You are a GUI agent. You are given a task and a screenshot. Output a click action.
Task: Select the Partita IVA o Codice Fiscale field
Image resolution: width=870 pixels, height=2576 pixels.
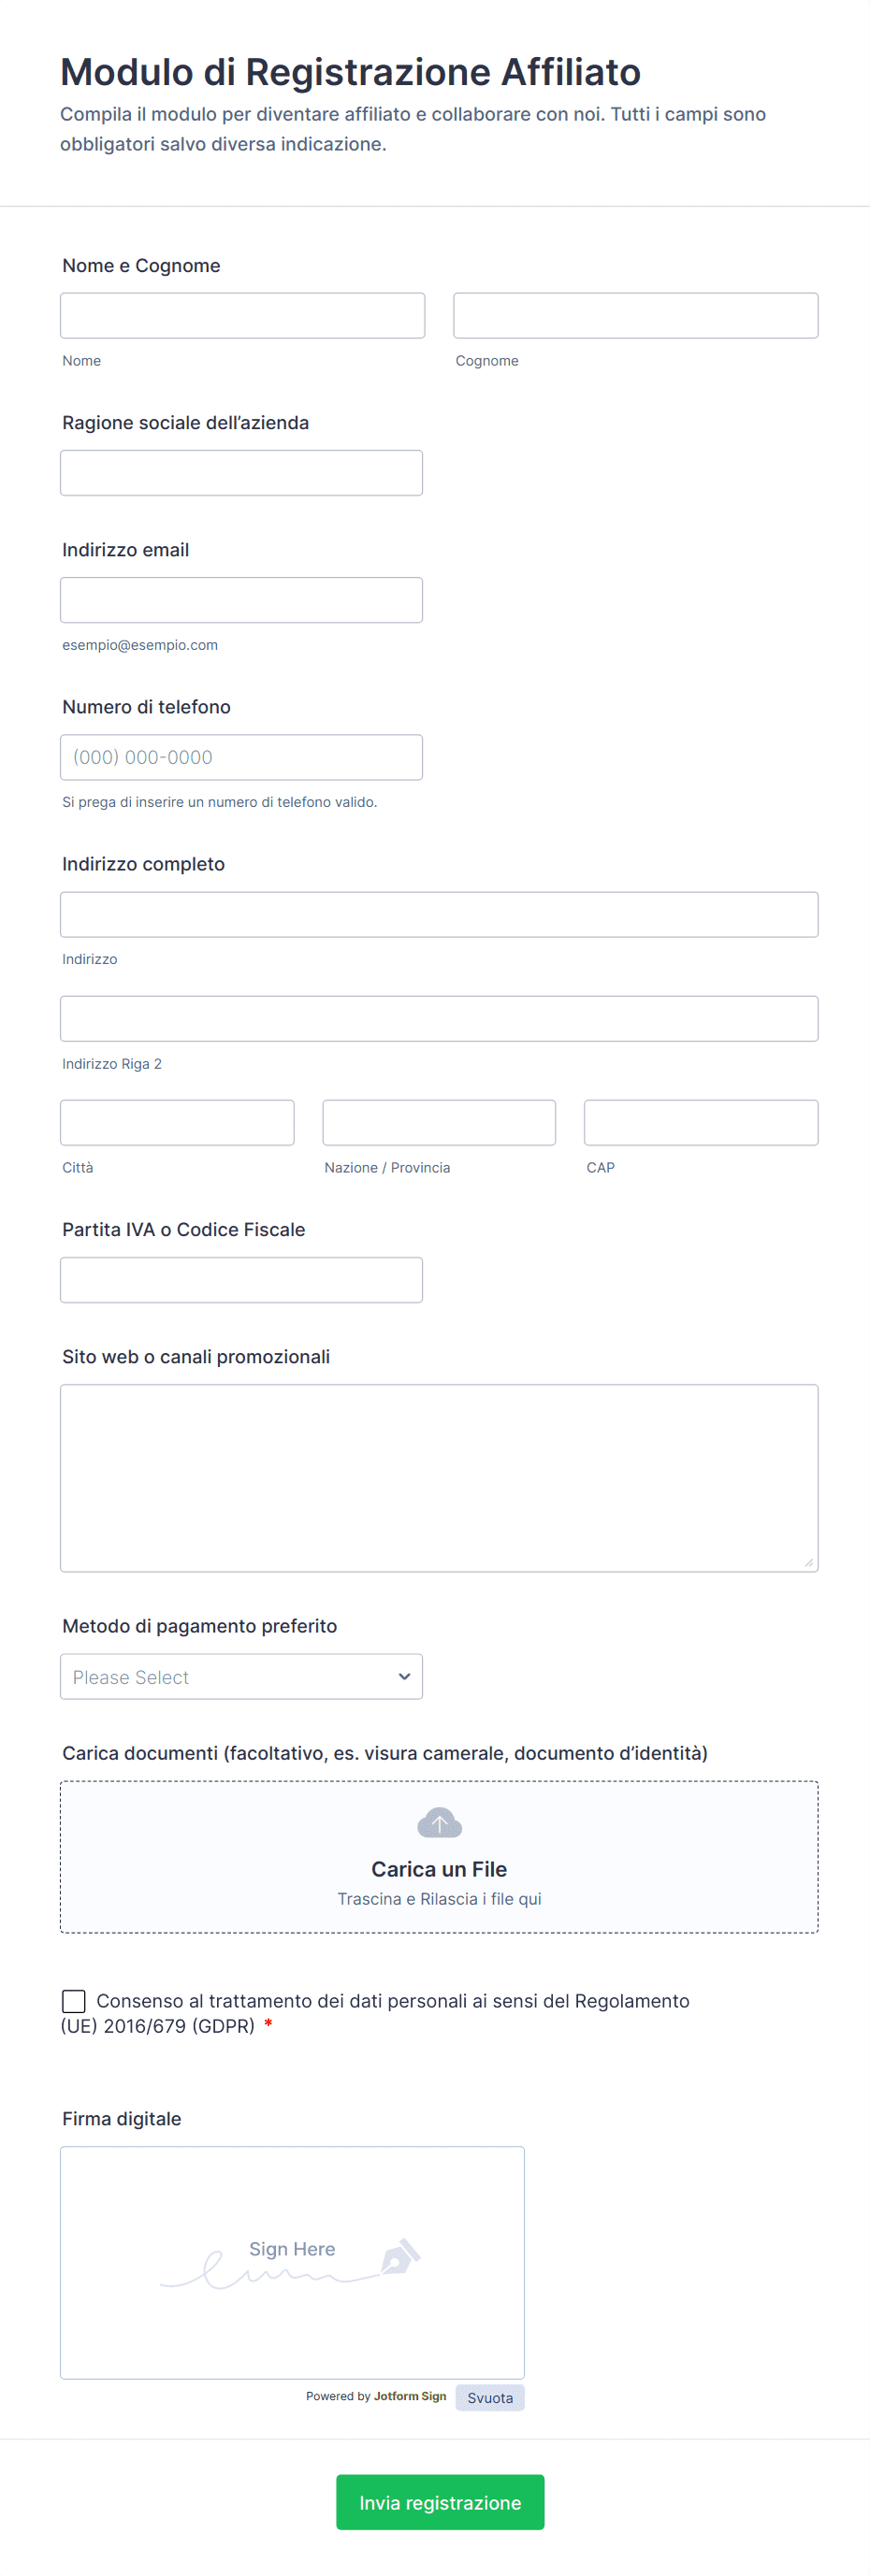click(241, 1280)
